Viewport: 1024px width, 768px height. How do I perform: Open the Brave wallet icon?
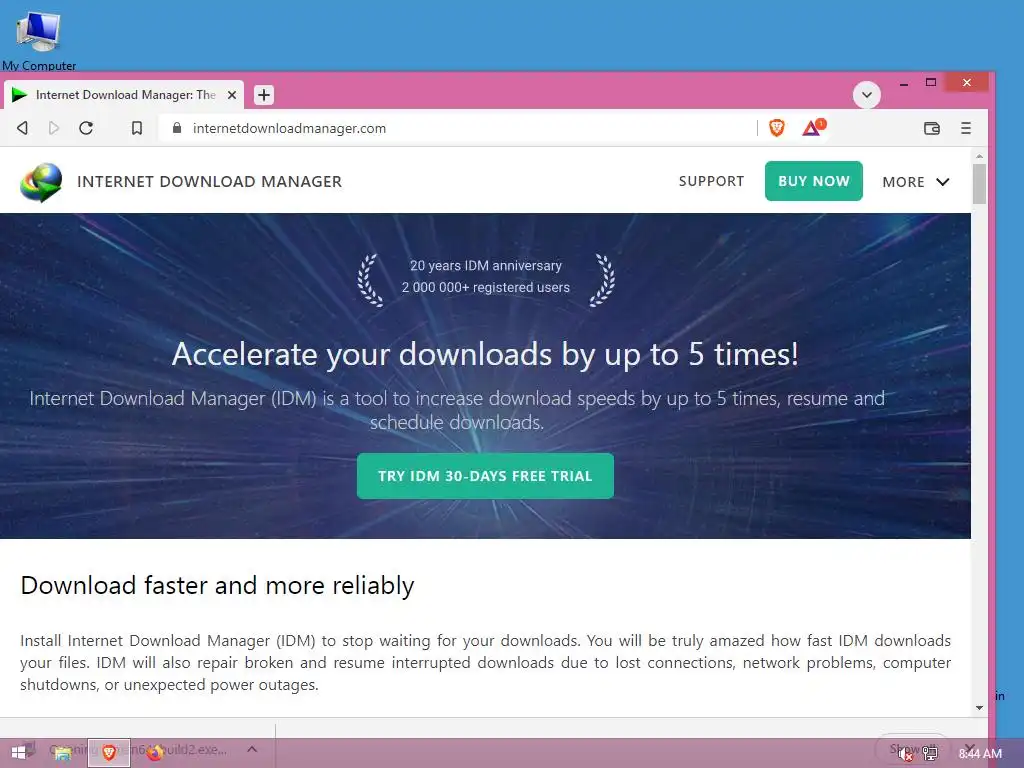tap(932, 128)
